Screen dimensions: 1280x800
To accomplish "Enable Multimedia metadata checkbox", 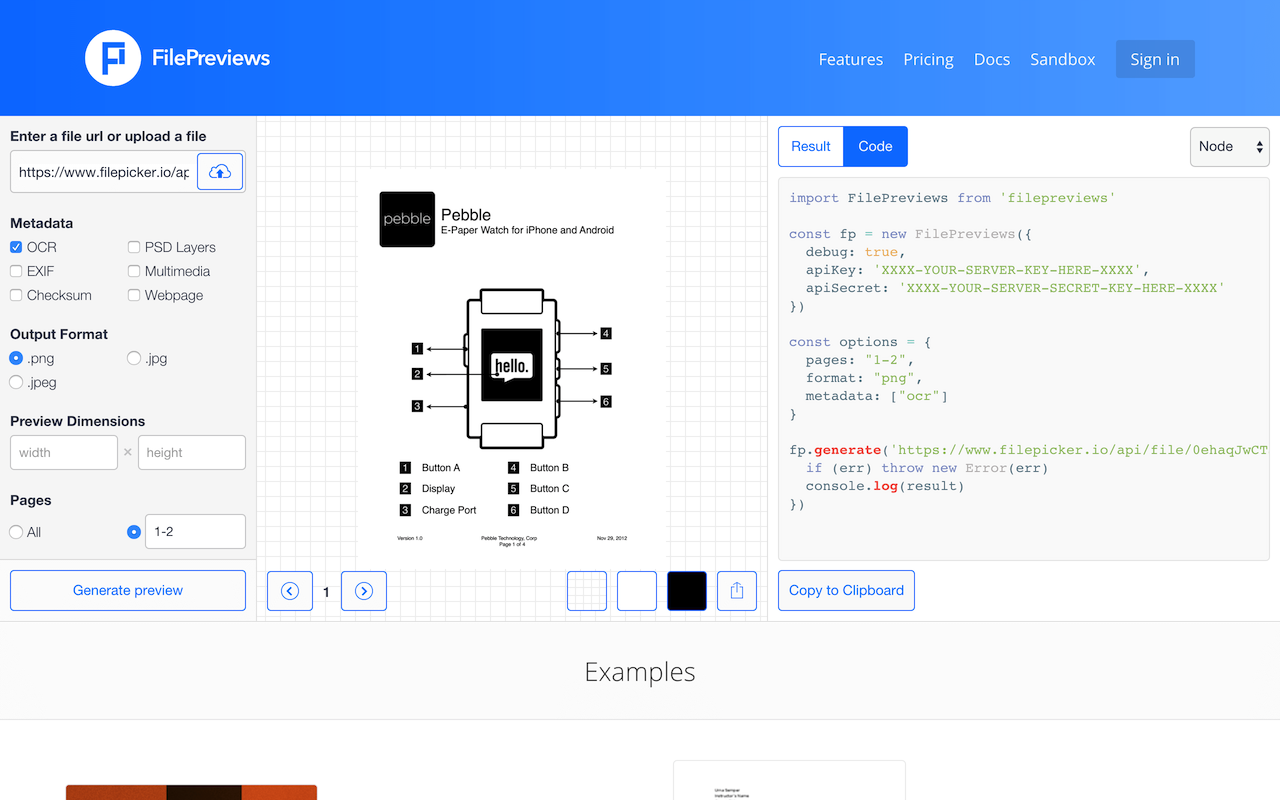I will click(134, 271).
